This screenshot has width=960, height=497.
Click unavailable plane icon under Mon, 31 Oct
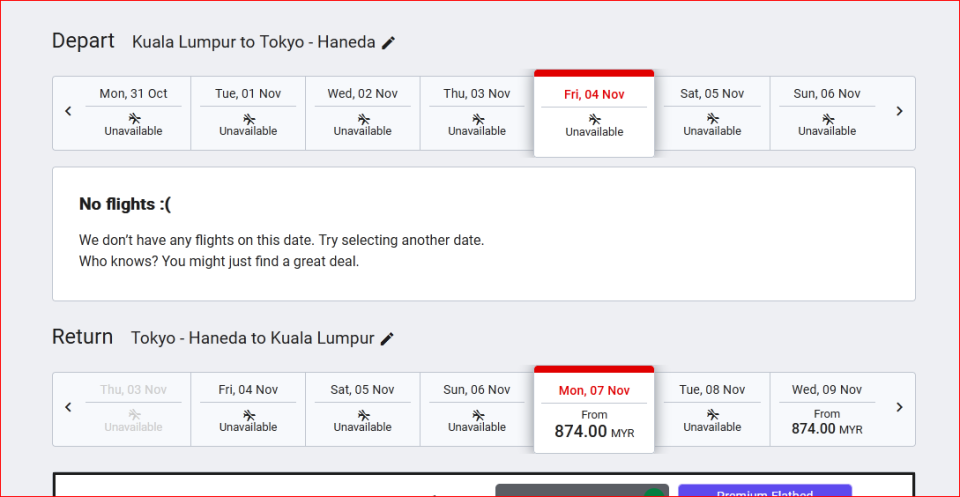tap(134, 118)
